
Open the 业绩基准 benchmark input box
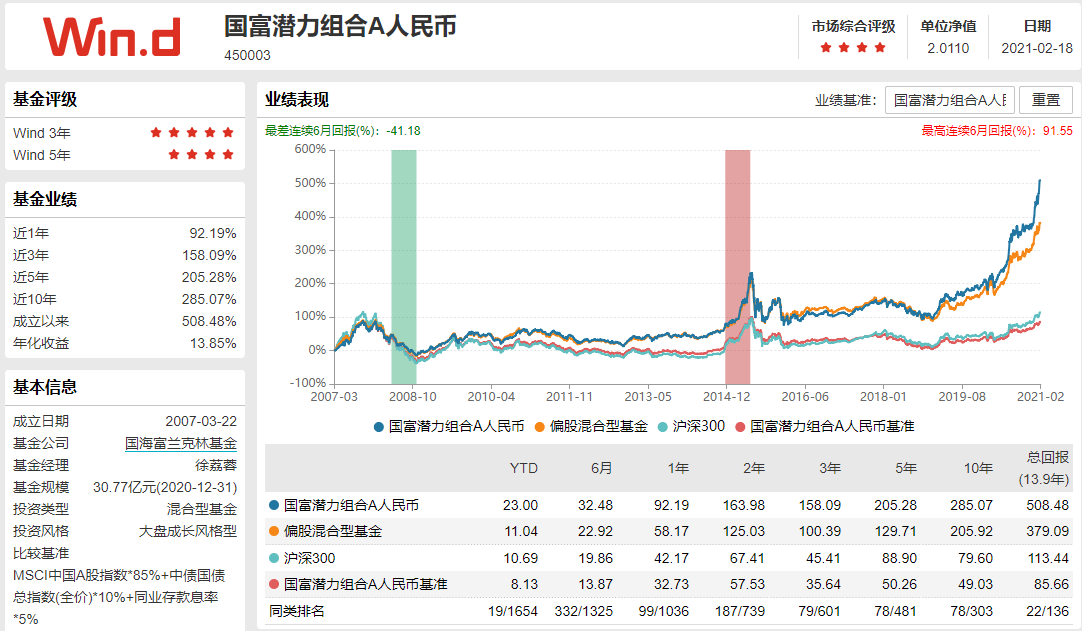click(x=950, y=100)
